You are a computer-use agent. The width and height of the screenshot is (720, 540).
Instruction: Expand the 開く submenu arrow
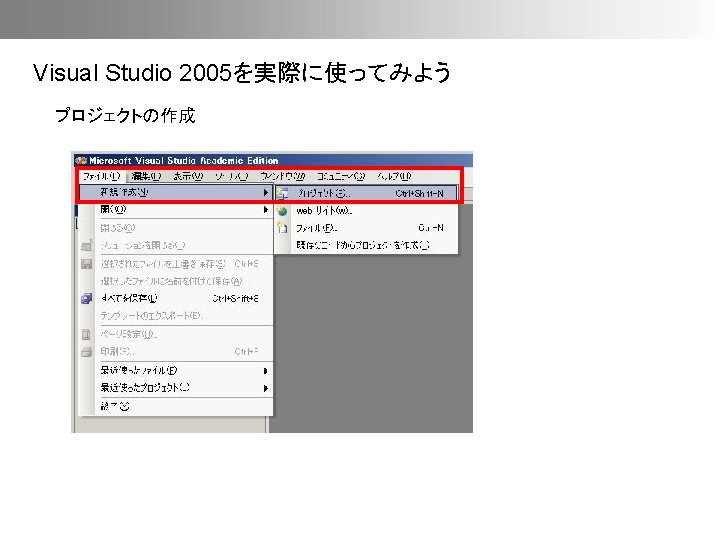click(x=265, y=210)
